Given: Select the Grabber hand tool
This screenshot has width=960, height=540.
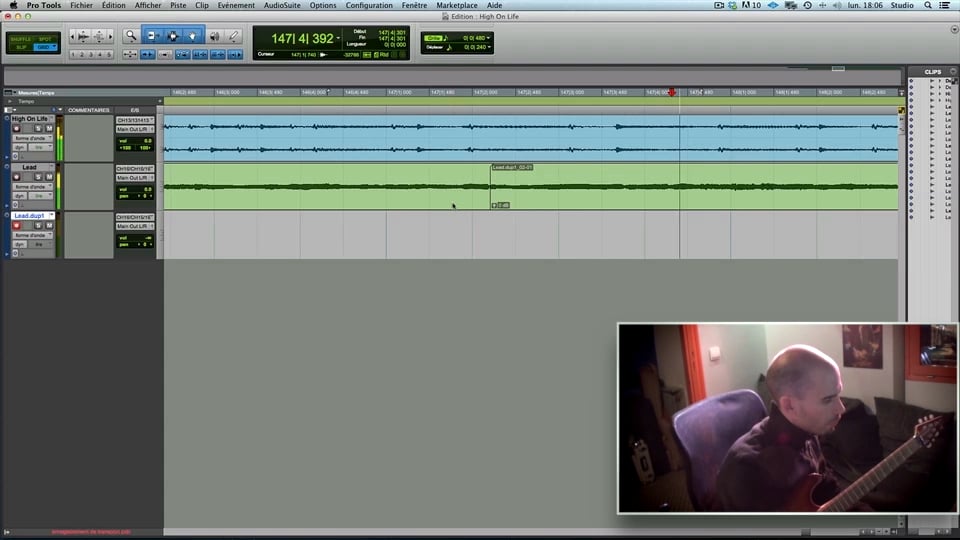Looking at the screenshot, I should (193, 36).
